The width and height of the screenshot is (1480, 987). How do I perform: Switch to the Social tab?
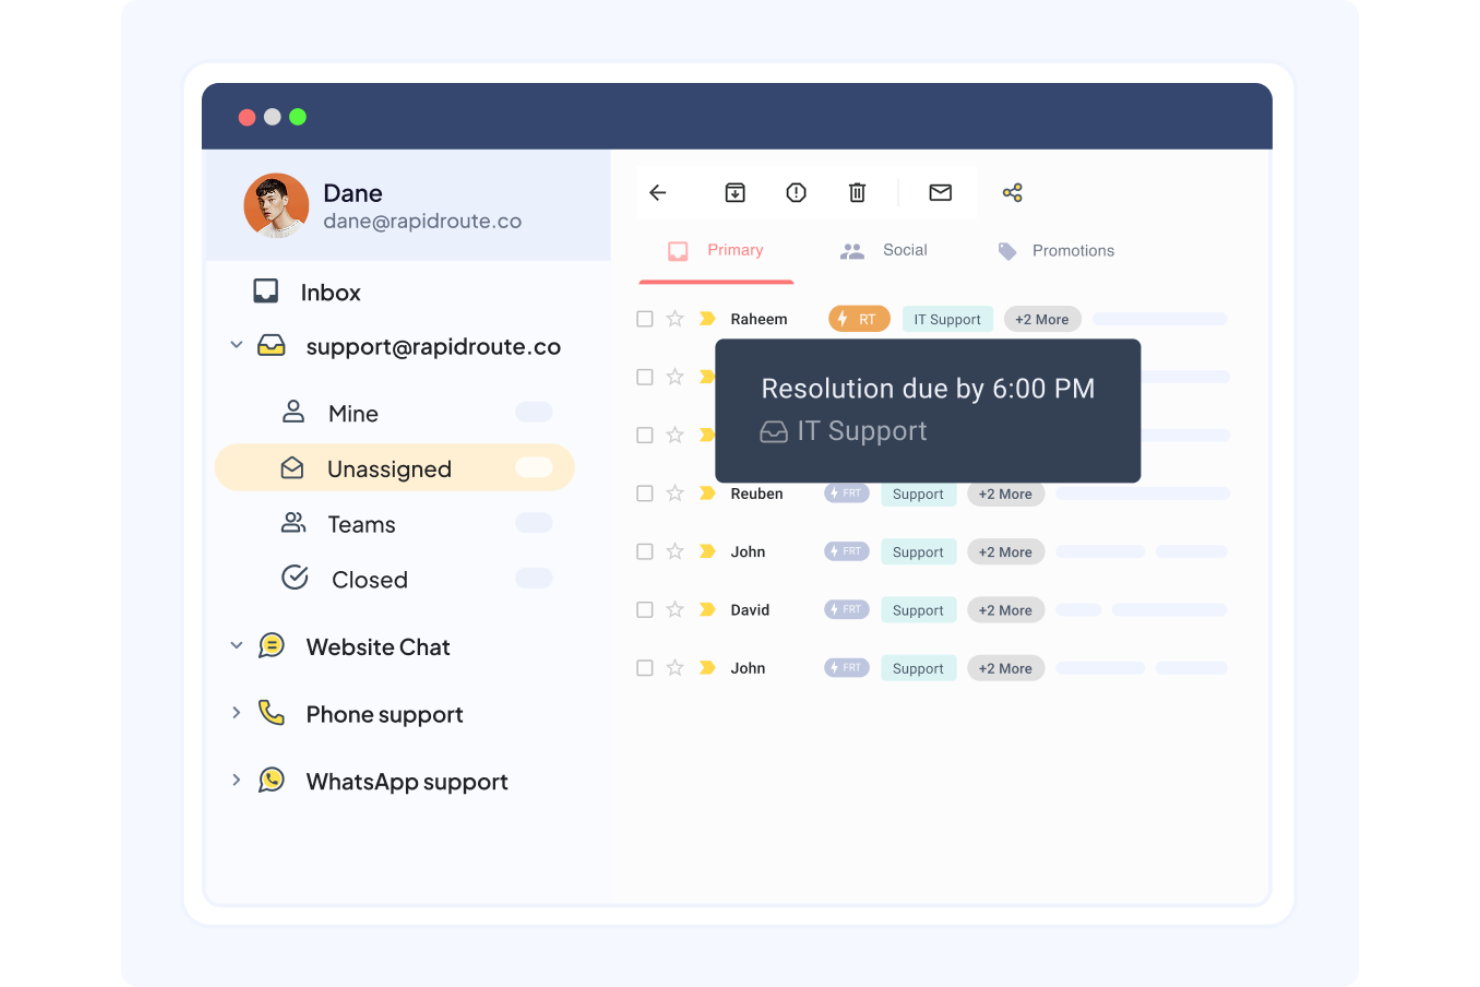(x=903, y=250)
